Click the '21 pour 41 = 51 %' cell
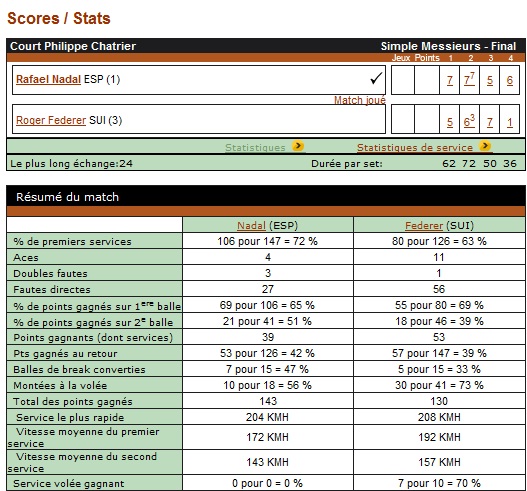The height and width of the screenshot is (491, 527). pos(267,321)
